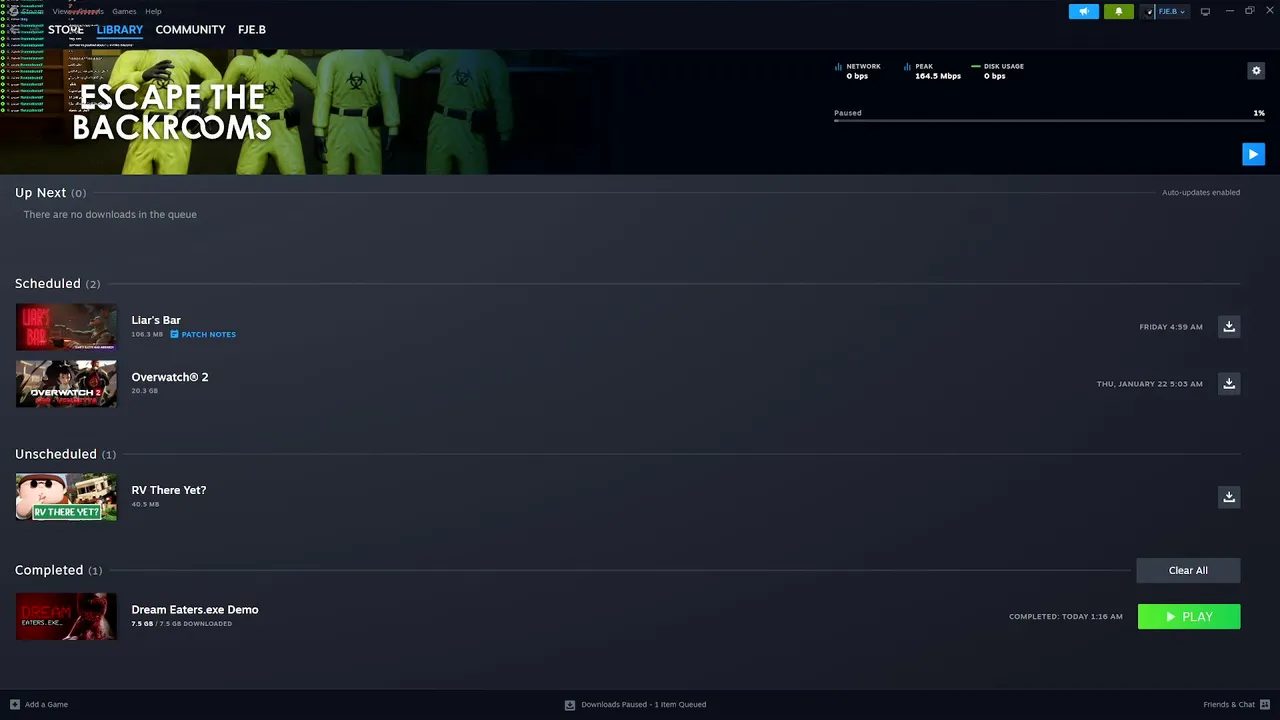Expand the FJE.B account dropdown
Viewport: 1280px width, 720px height.
1171,12
